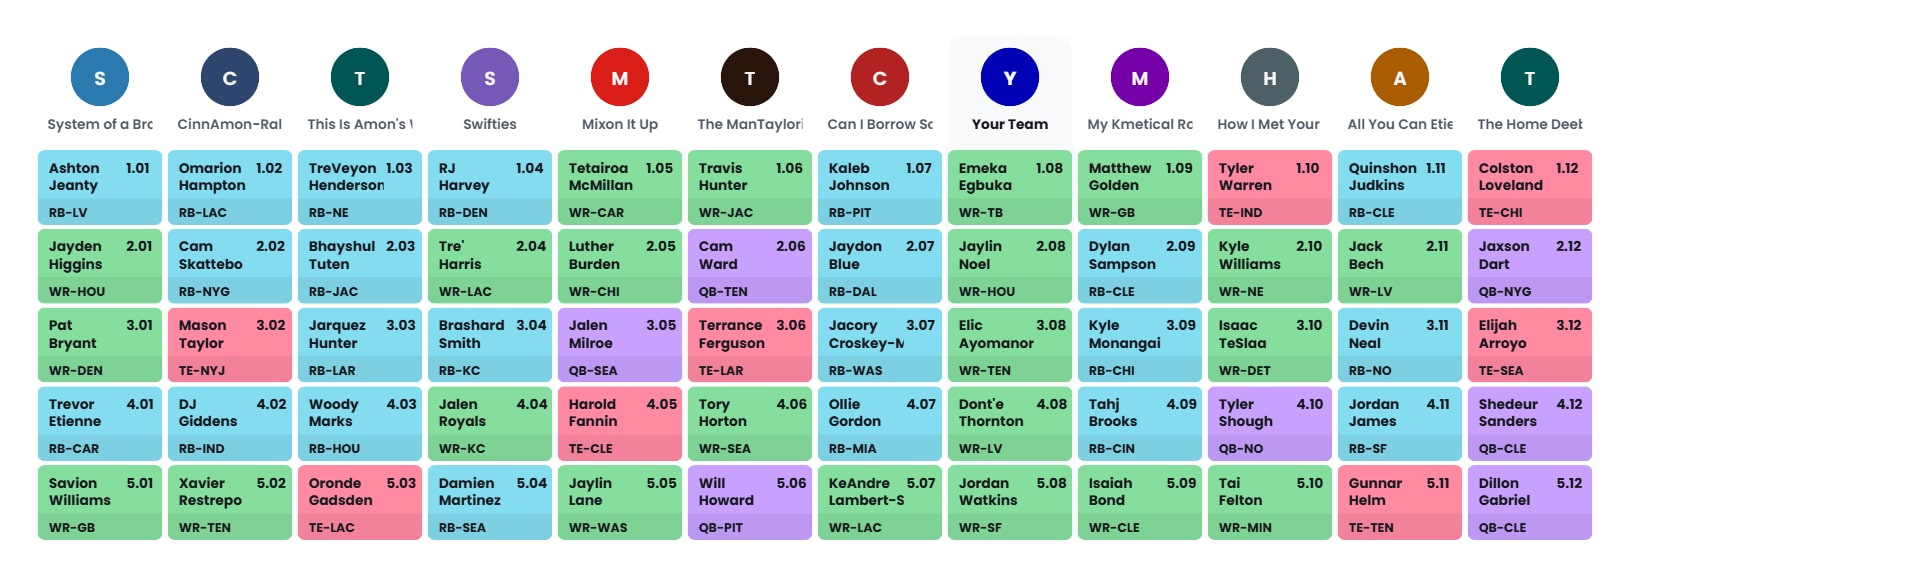Click the orange A avatar for All You Can Etie
1920x578 pixels.
coord(1400,78)
